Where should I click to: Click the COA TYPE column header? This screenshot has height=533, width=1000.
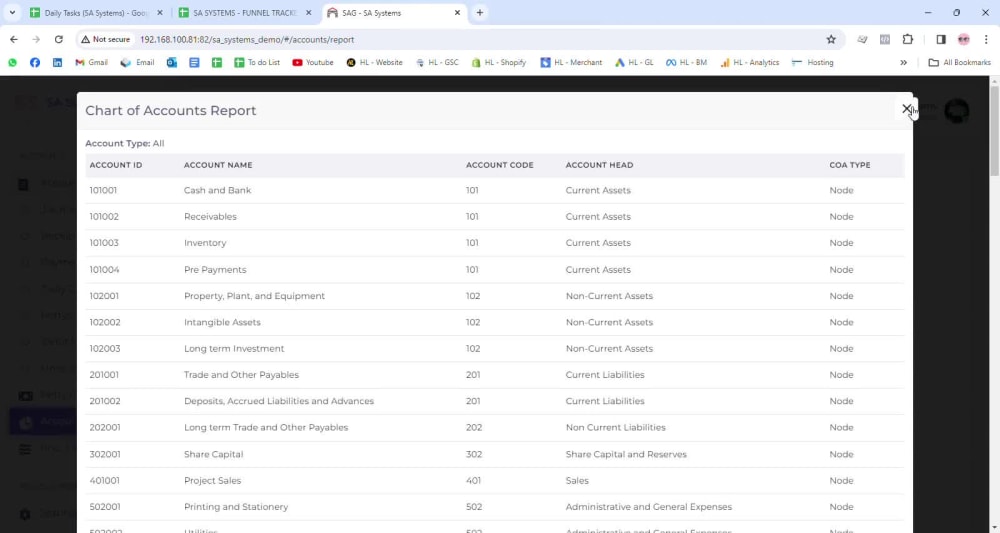[x=849, y=165]
